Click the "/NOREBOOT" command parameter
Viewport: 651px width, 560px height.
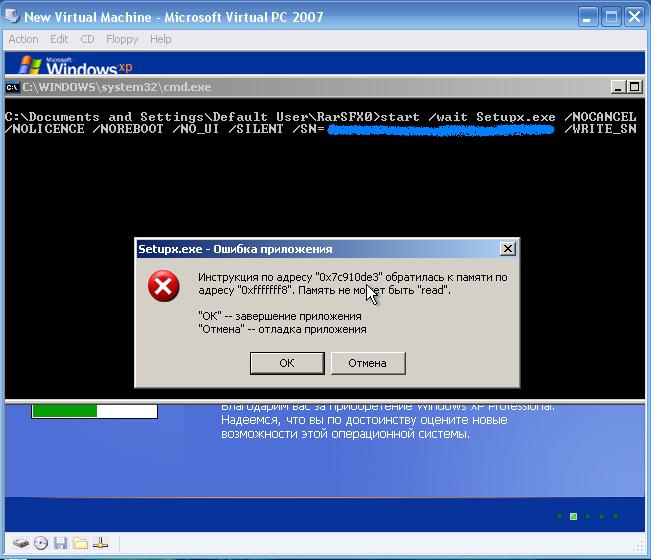point(128,129)
